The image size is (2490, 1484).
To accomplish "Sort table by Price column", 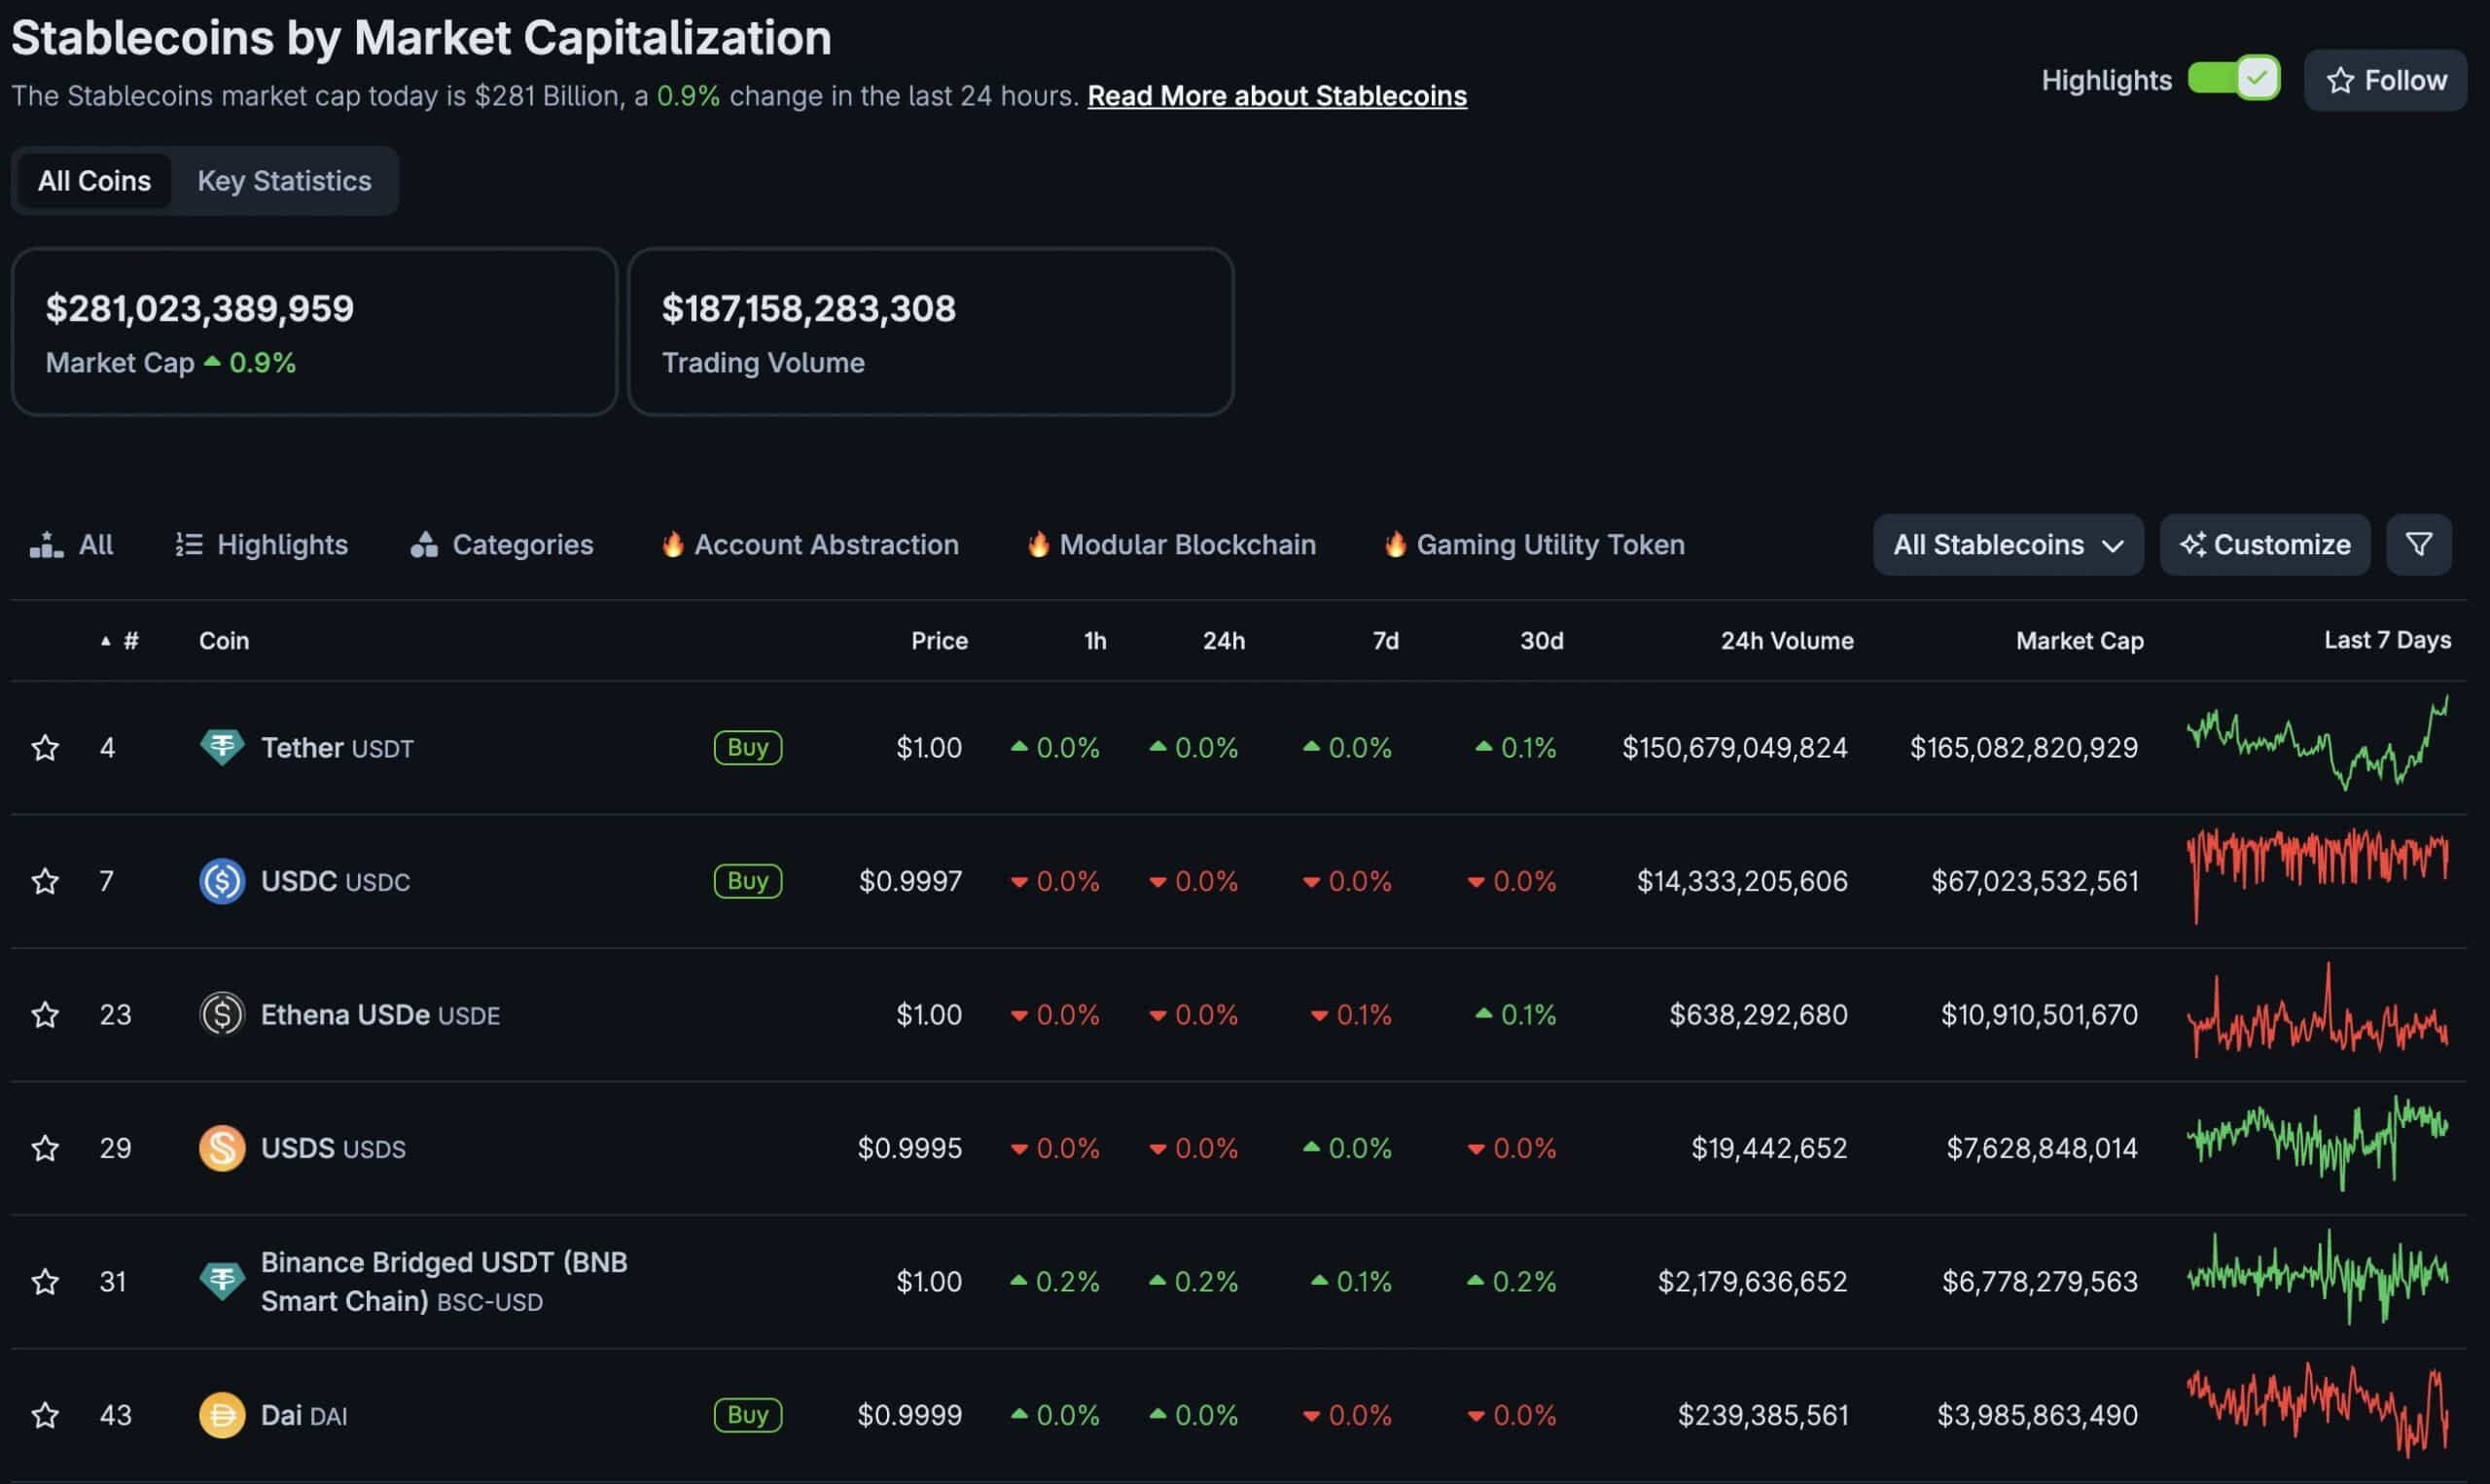I will 939,641.
